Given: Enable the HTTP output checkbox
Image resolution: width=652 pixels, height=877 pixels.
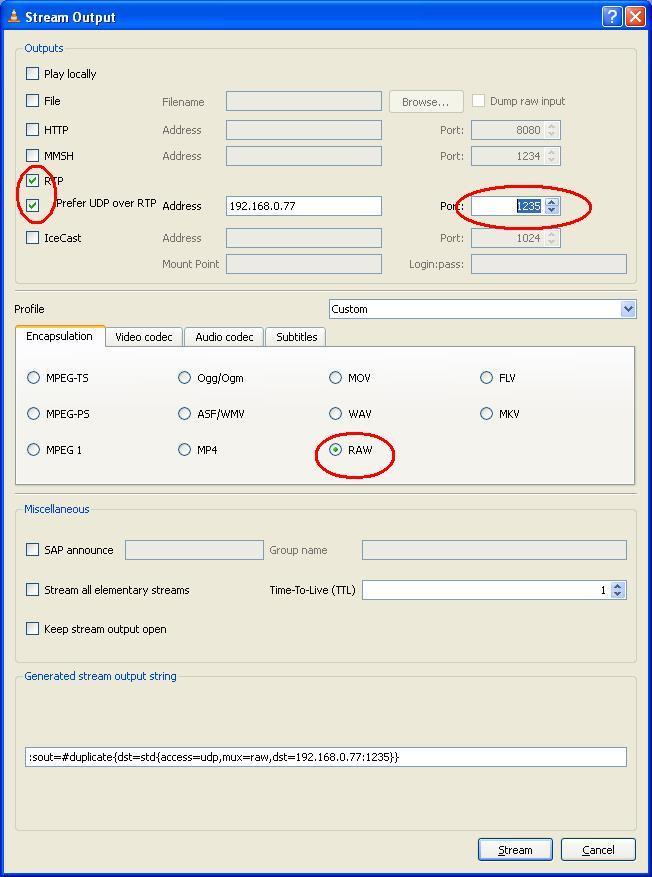Looking at the screenshot, I should click(x=32, y=130).
